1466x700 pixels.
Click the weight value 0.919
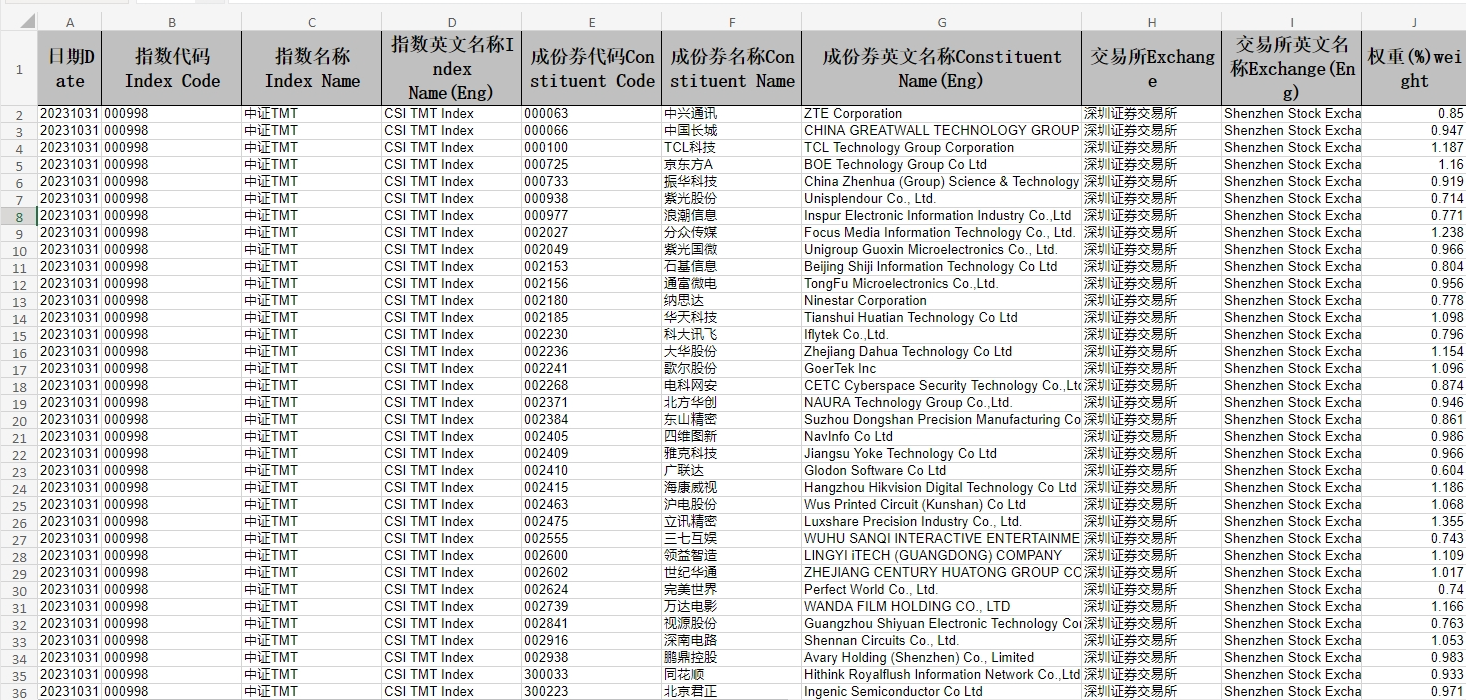(1414, 182)
